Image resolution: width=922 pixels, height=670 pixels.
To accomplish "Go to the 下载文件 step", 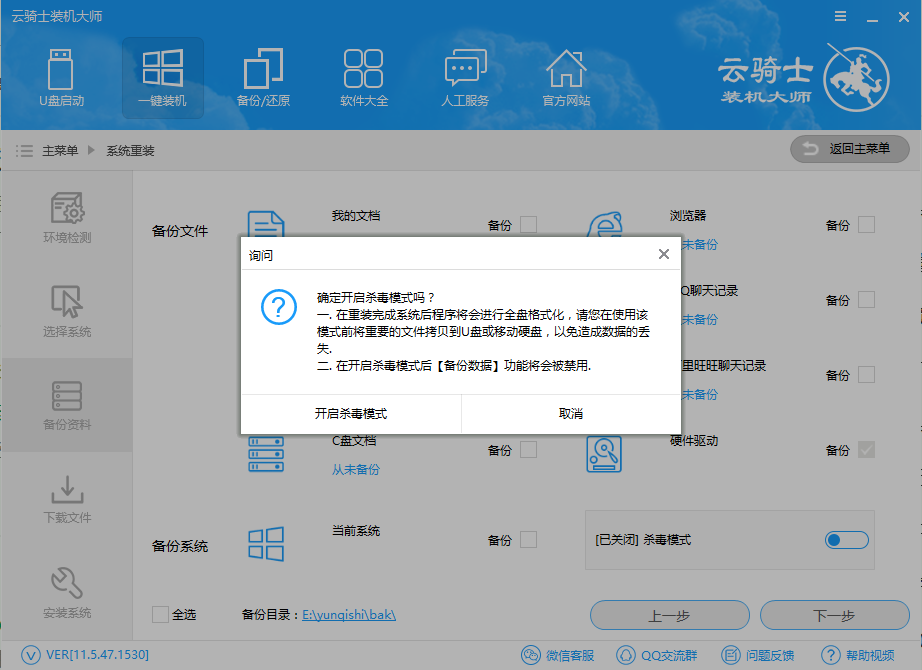I will click(x=67, y=499).
